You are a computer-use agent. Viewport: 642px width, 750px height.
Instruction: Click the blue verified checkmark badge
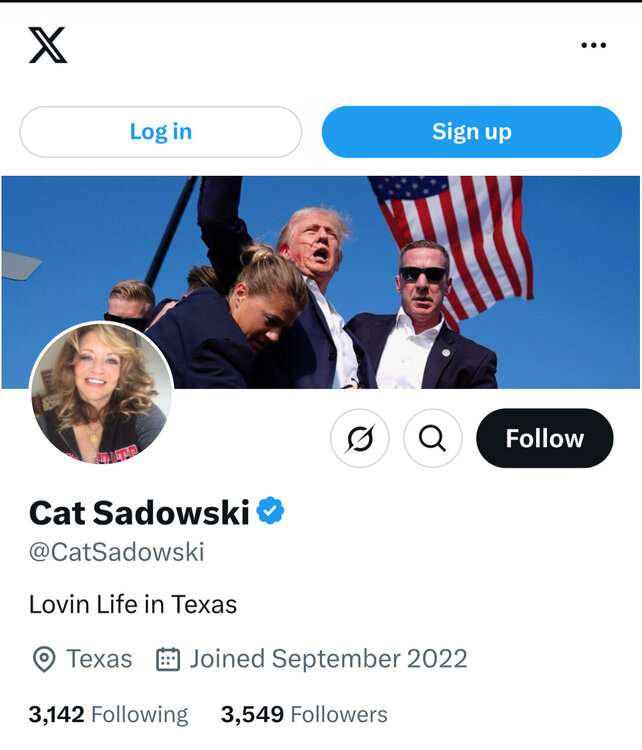pos(270,511)
